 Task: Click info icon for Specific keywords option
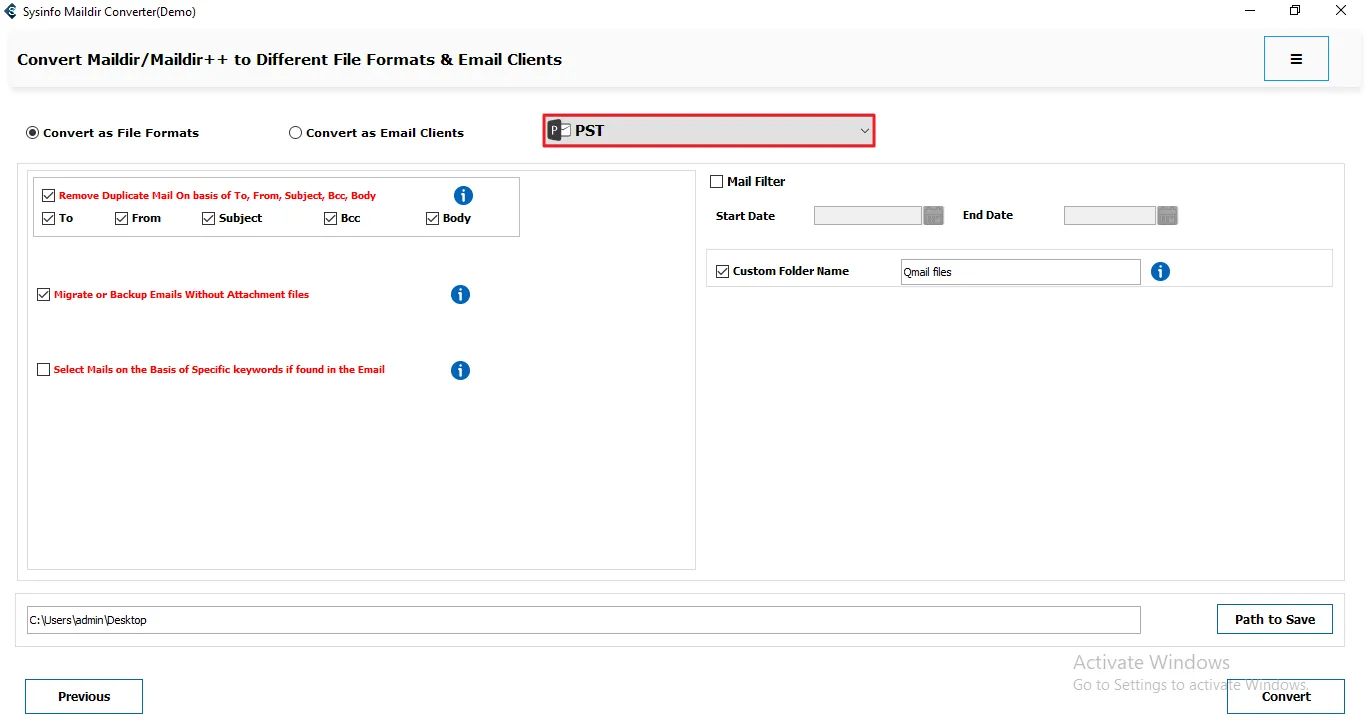coord(460,371)
